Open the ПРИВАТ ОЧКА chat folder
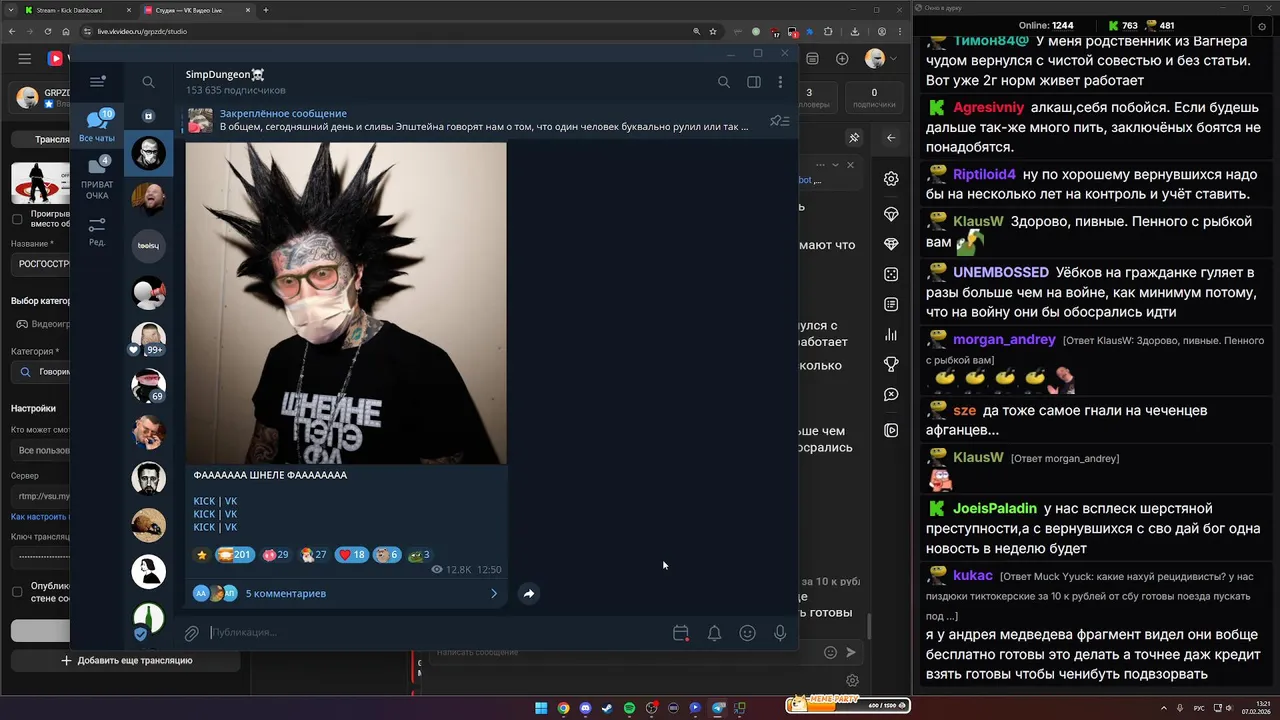 [97, 177]
